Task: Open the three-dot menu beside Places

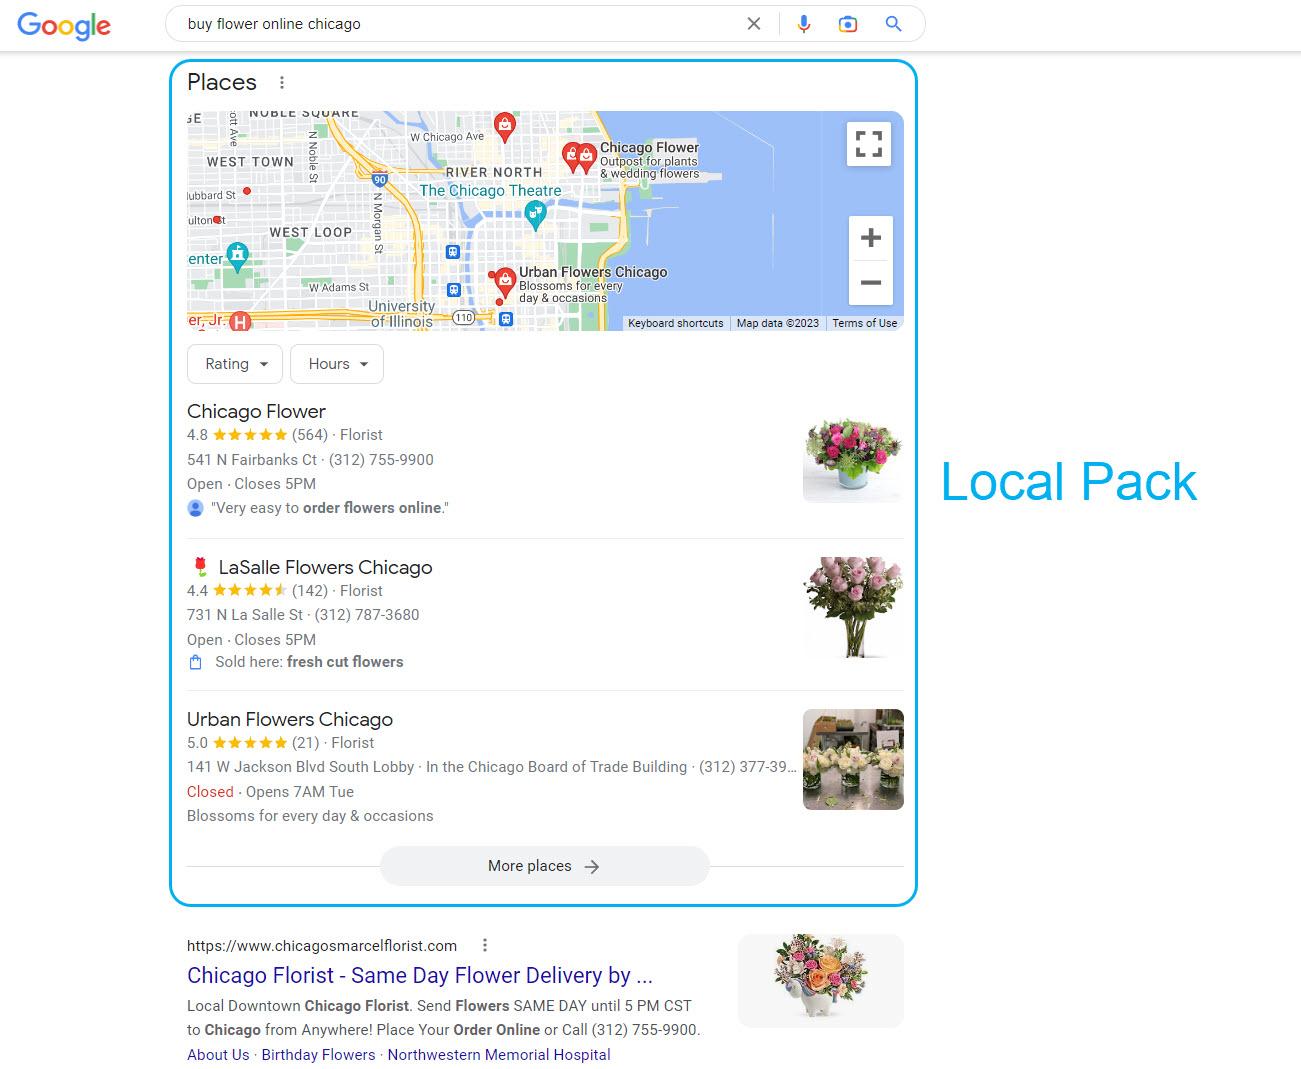Action: 282,82
